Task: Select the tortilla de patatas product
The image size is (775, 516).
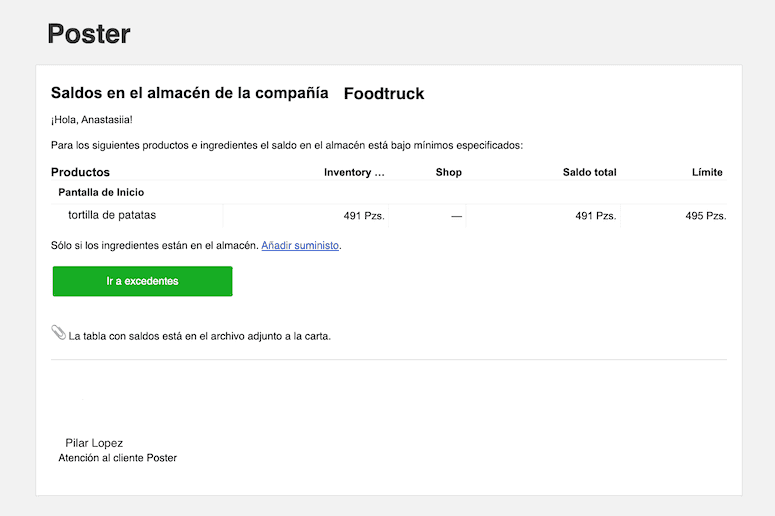Action: (112, 215)
